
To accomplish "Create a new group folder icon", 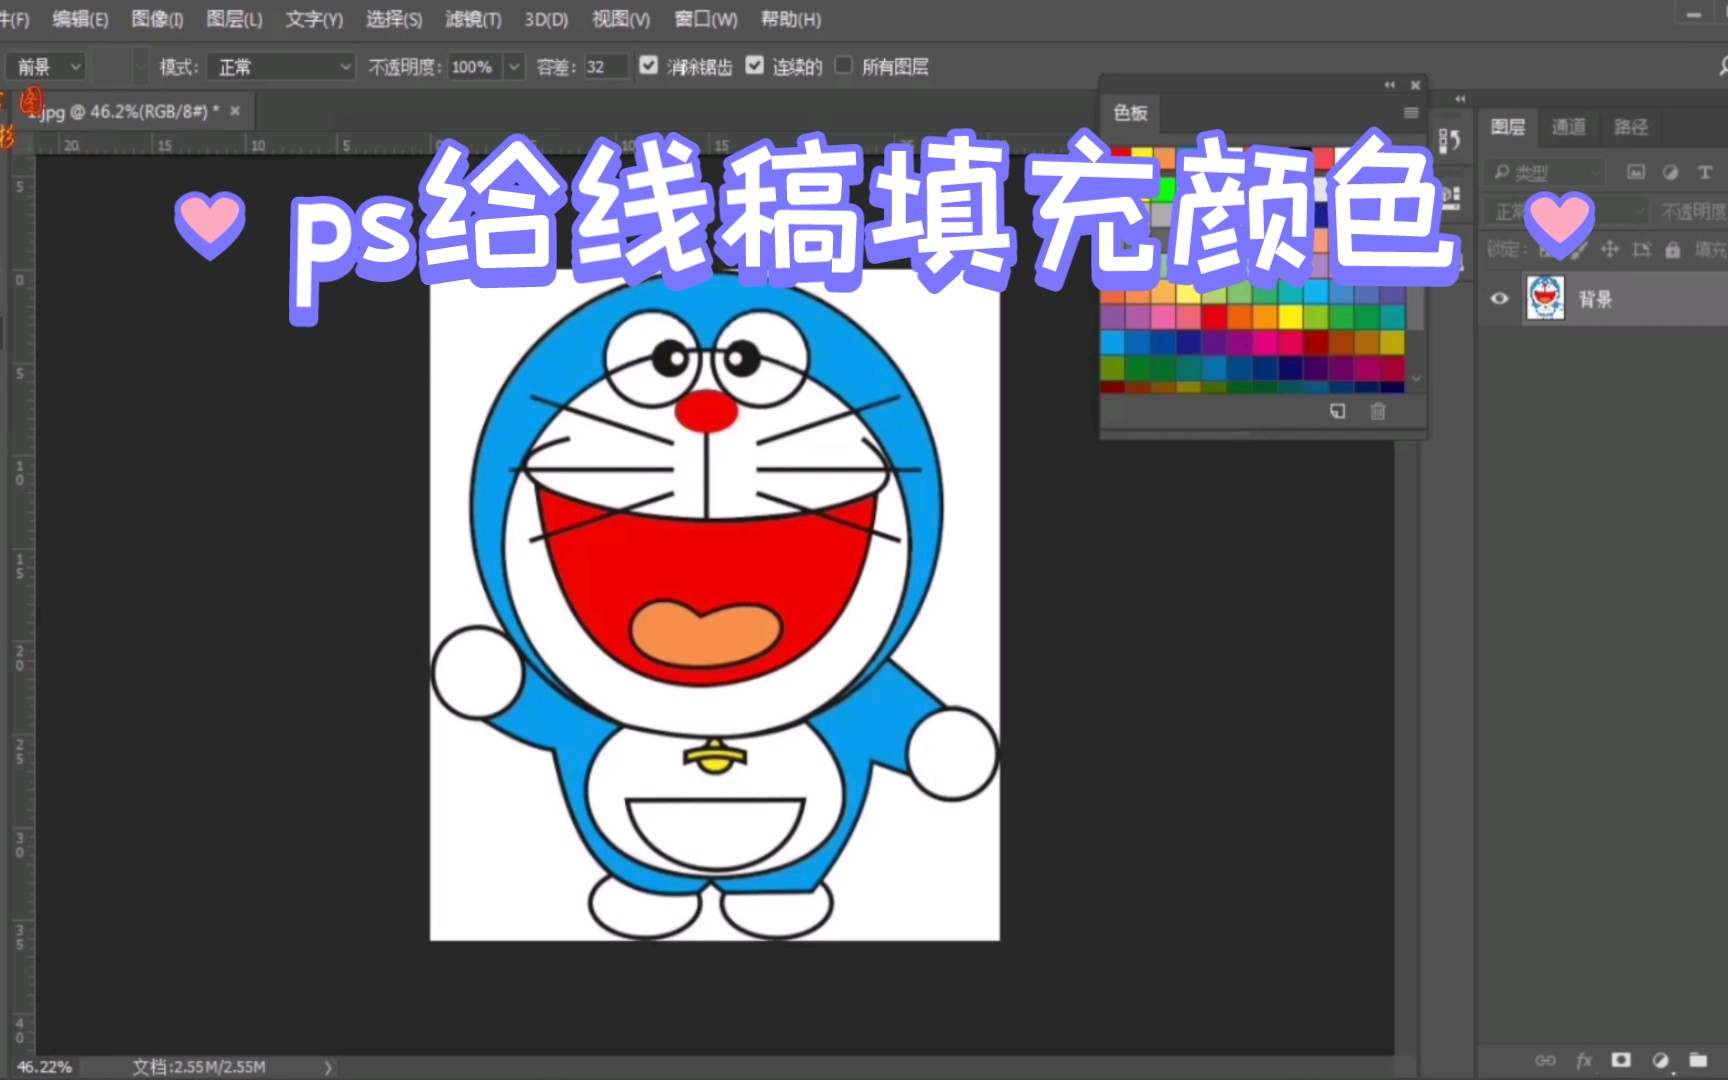I will (1698, 1060).
